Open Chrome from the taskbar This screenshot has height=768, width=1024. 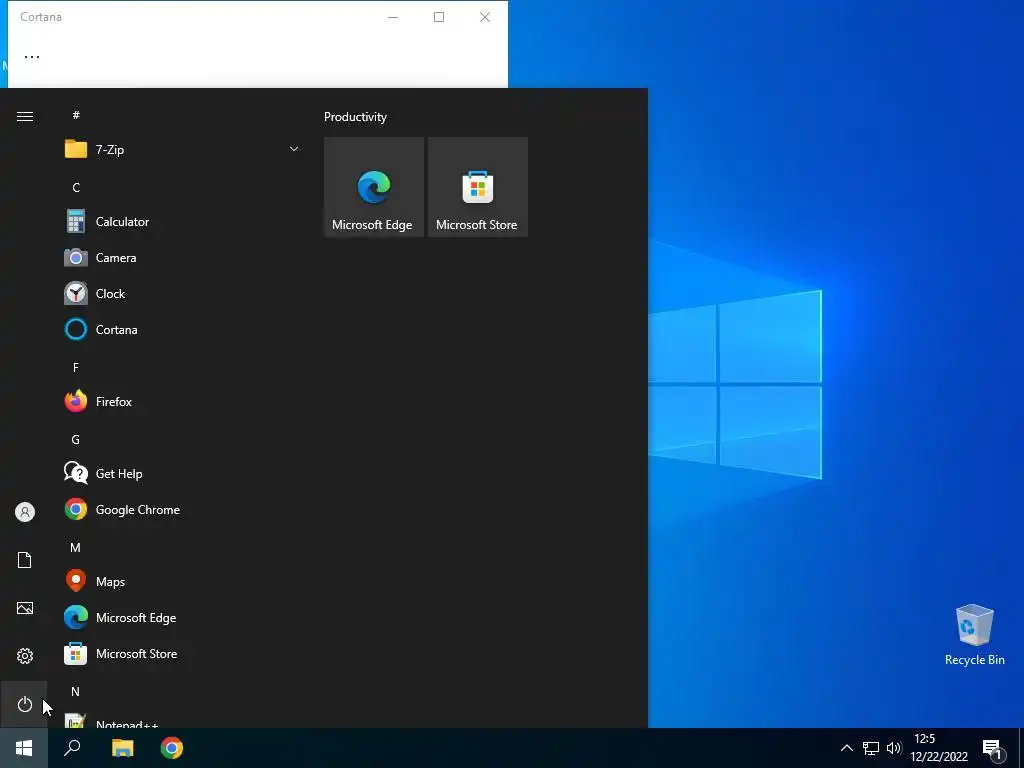coord(172,748)
